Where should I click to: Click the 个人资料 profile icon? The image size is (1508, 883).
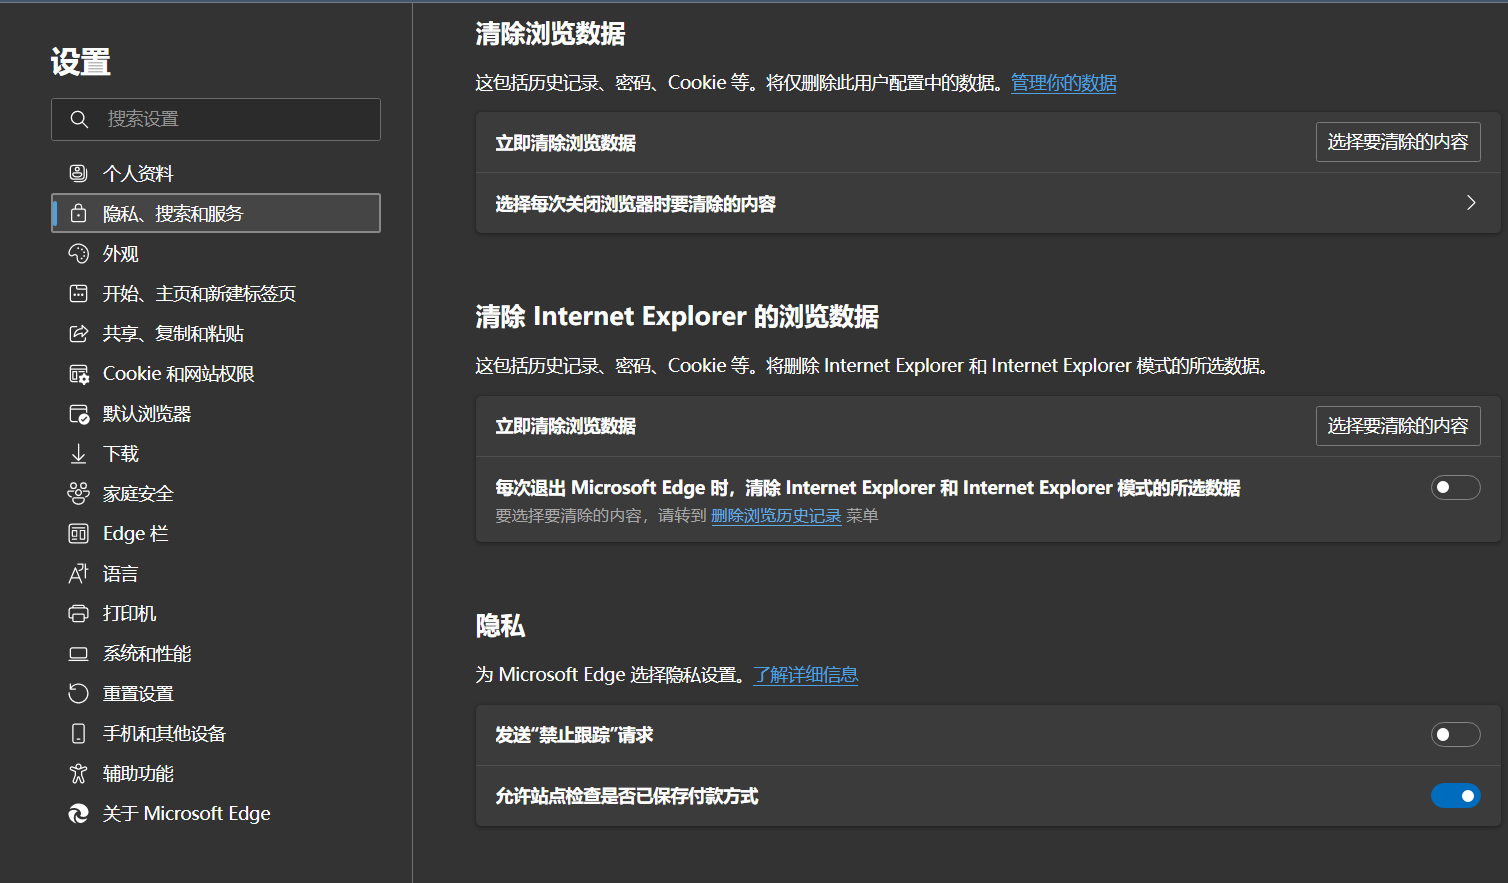coord(78,173)
